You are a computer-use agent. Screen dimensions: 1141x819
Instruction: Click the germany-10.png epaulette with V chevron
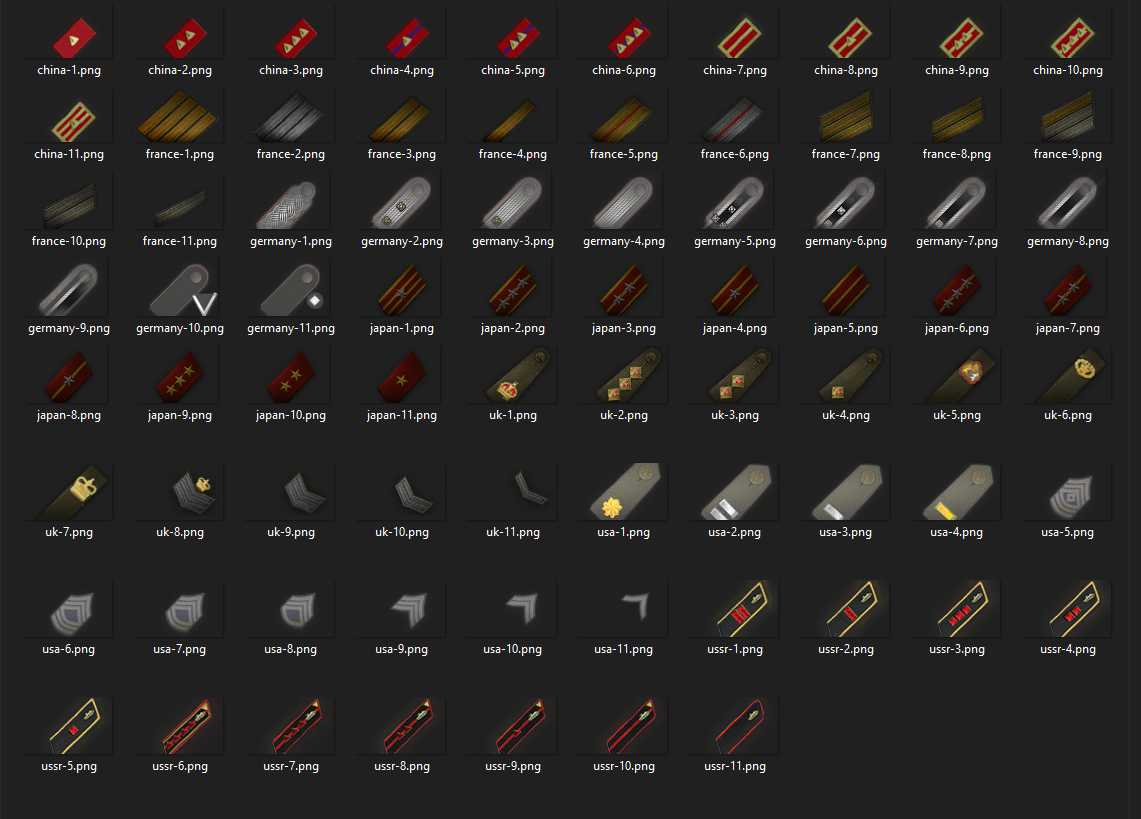(183, 290)
